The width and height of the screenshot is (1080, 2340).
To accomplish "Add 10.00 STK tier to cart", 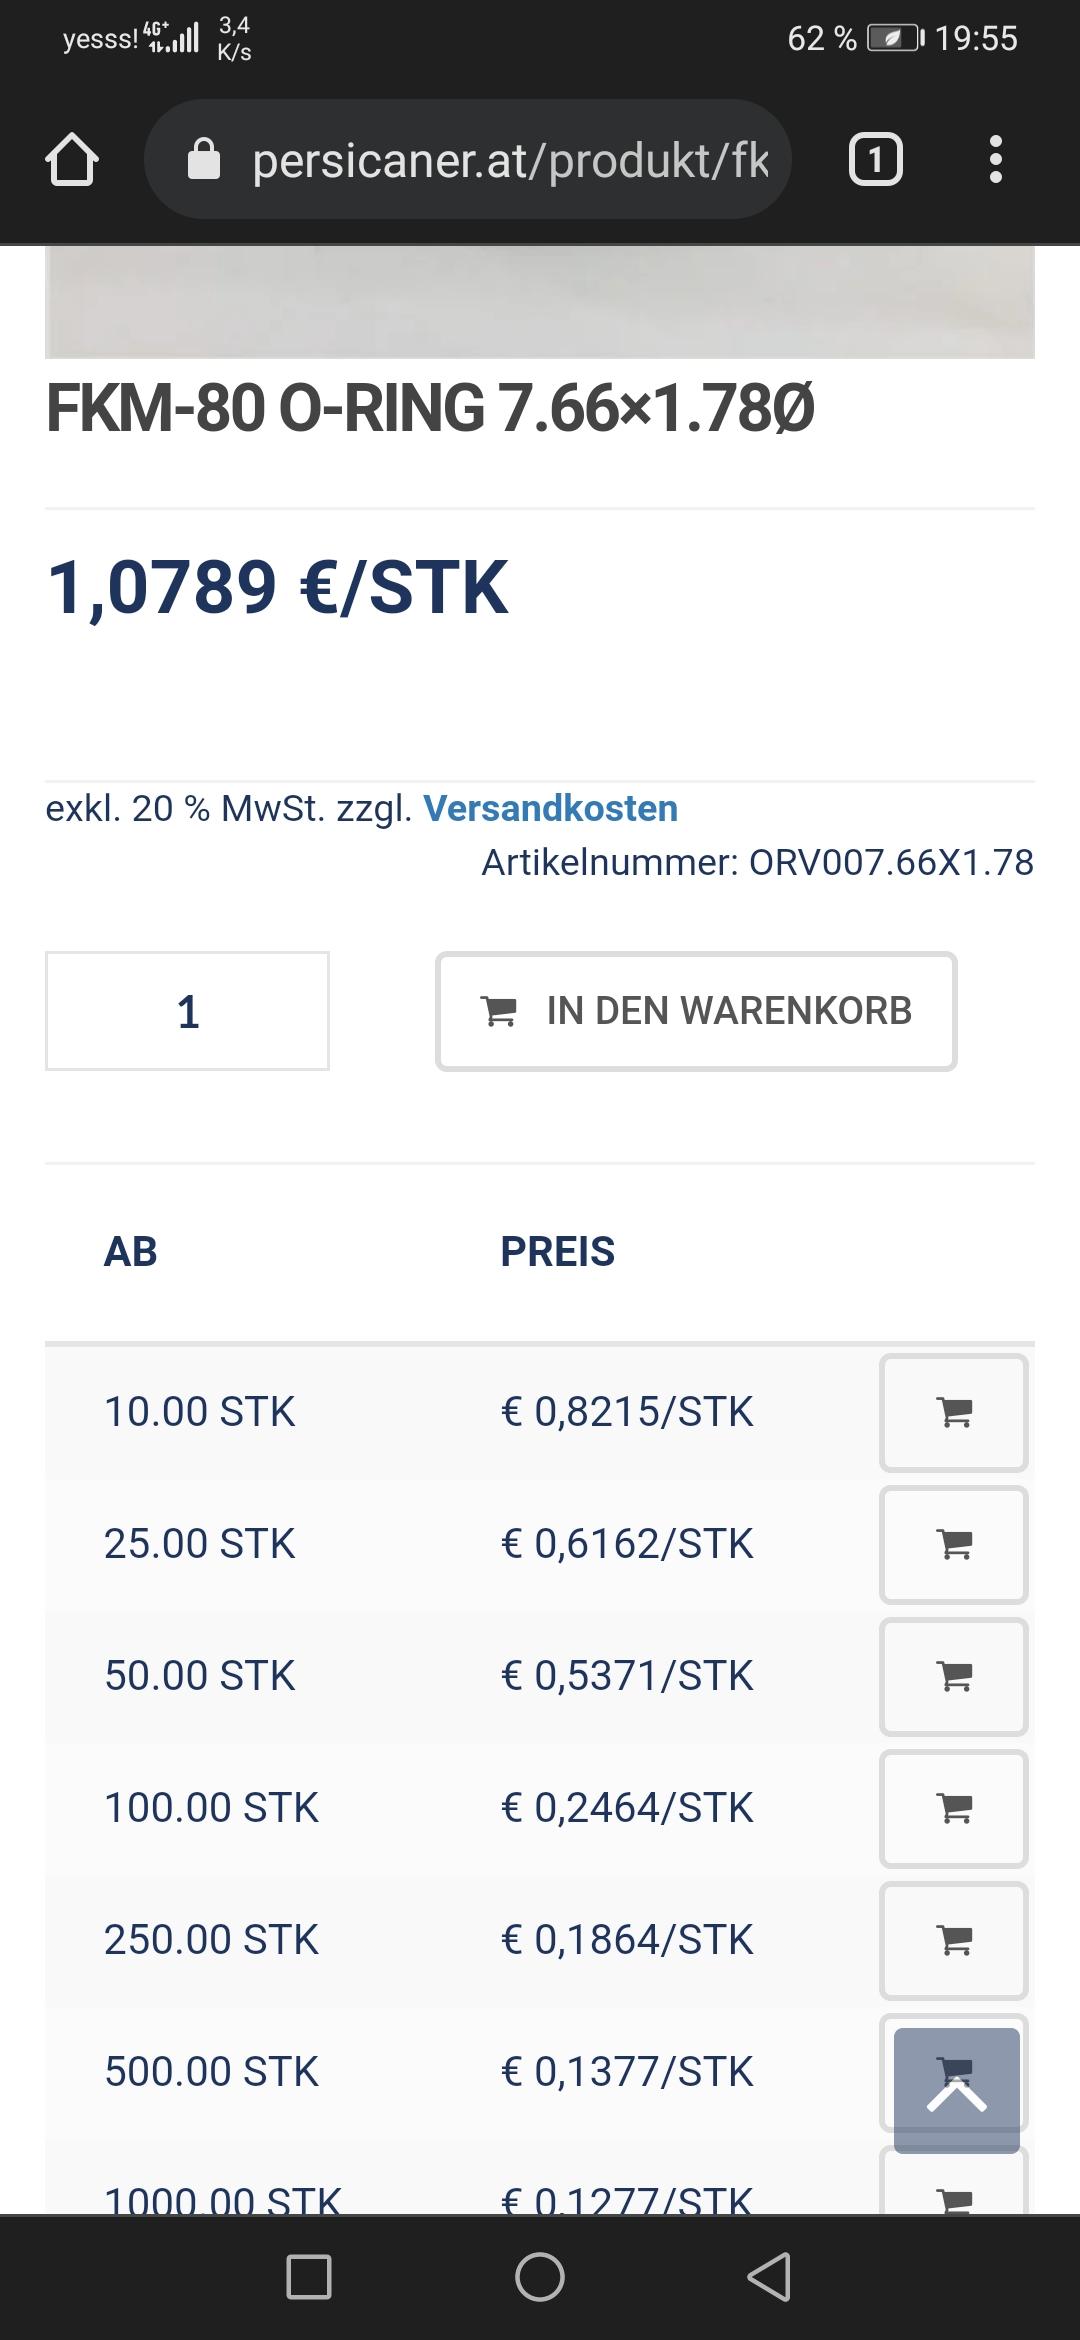I will (x=954, y=1412).
